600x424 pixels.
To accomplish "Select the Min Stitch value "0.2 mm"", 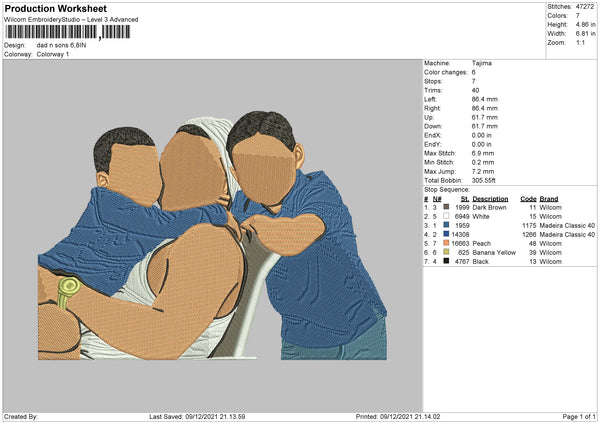I will (483, 162).
